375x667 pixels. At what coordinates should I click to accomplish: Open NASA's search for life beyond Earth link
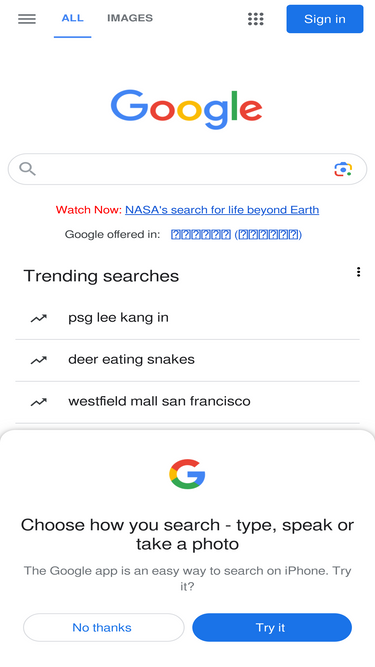pyautogui.click(x=222, y=210)
